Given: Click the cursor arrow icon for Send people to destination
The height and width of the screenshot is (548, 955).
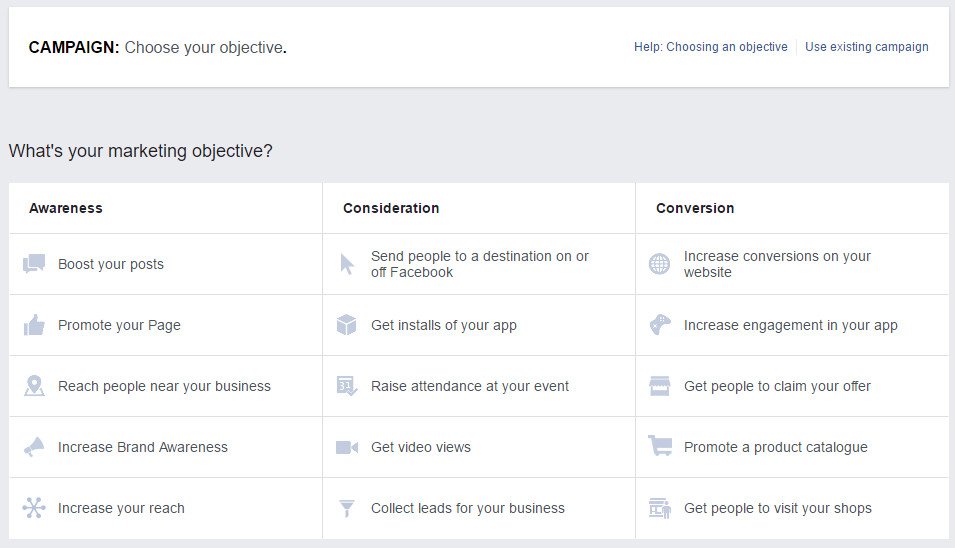Looking at the screenshot, I should click(x=347, y=264).
